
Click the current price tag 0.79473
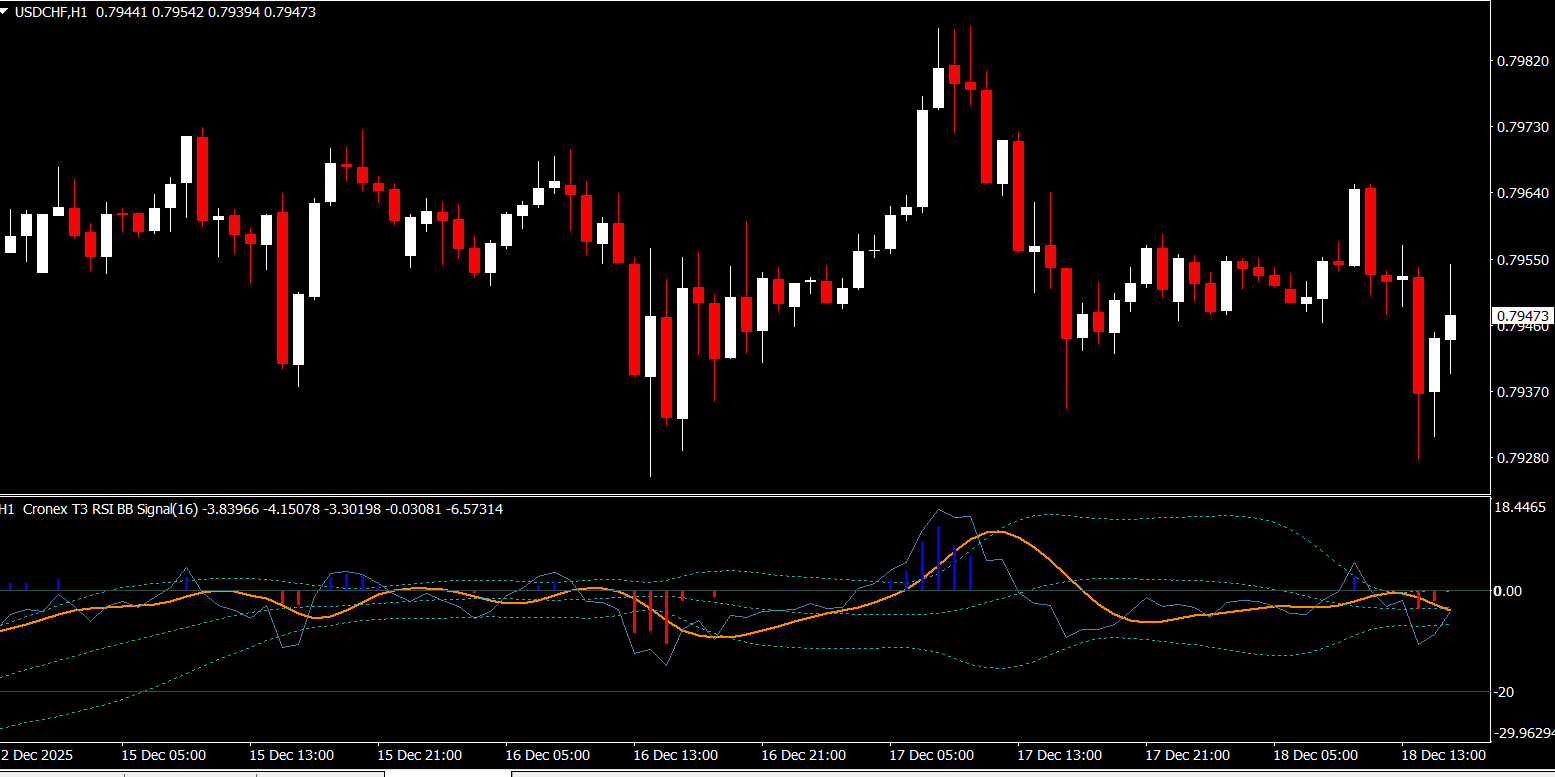[1523, 316]
